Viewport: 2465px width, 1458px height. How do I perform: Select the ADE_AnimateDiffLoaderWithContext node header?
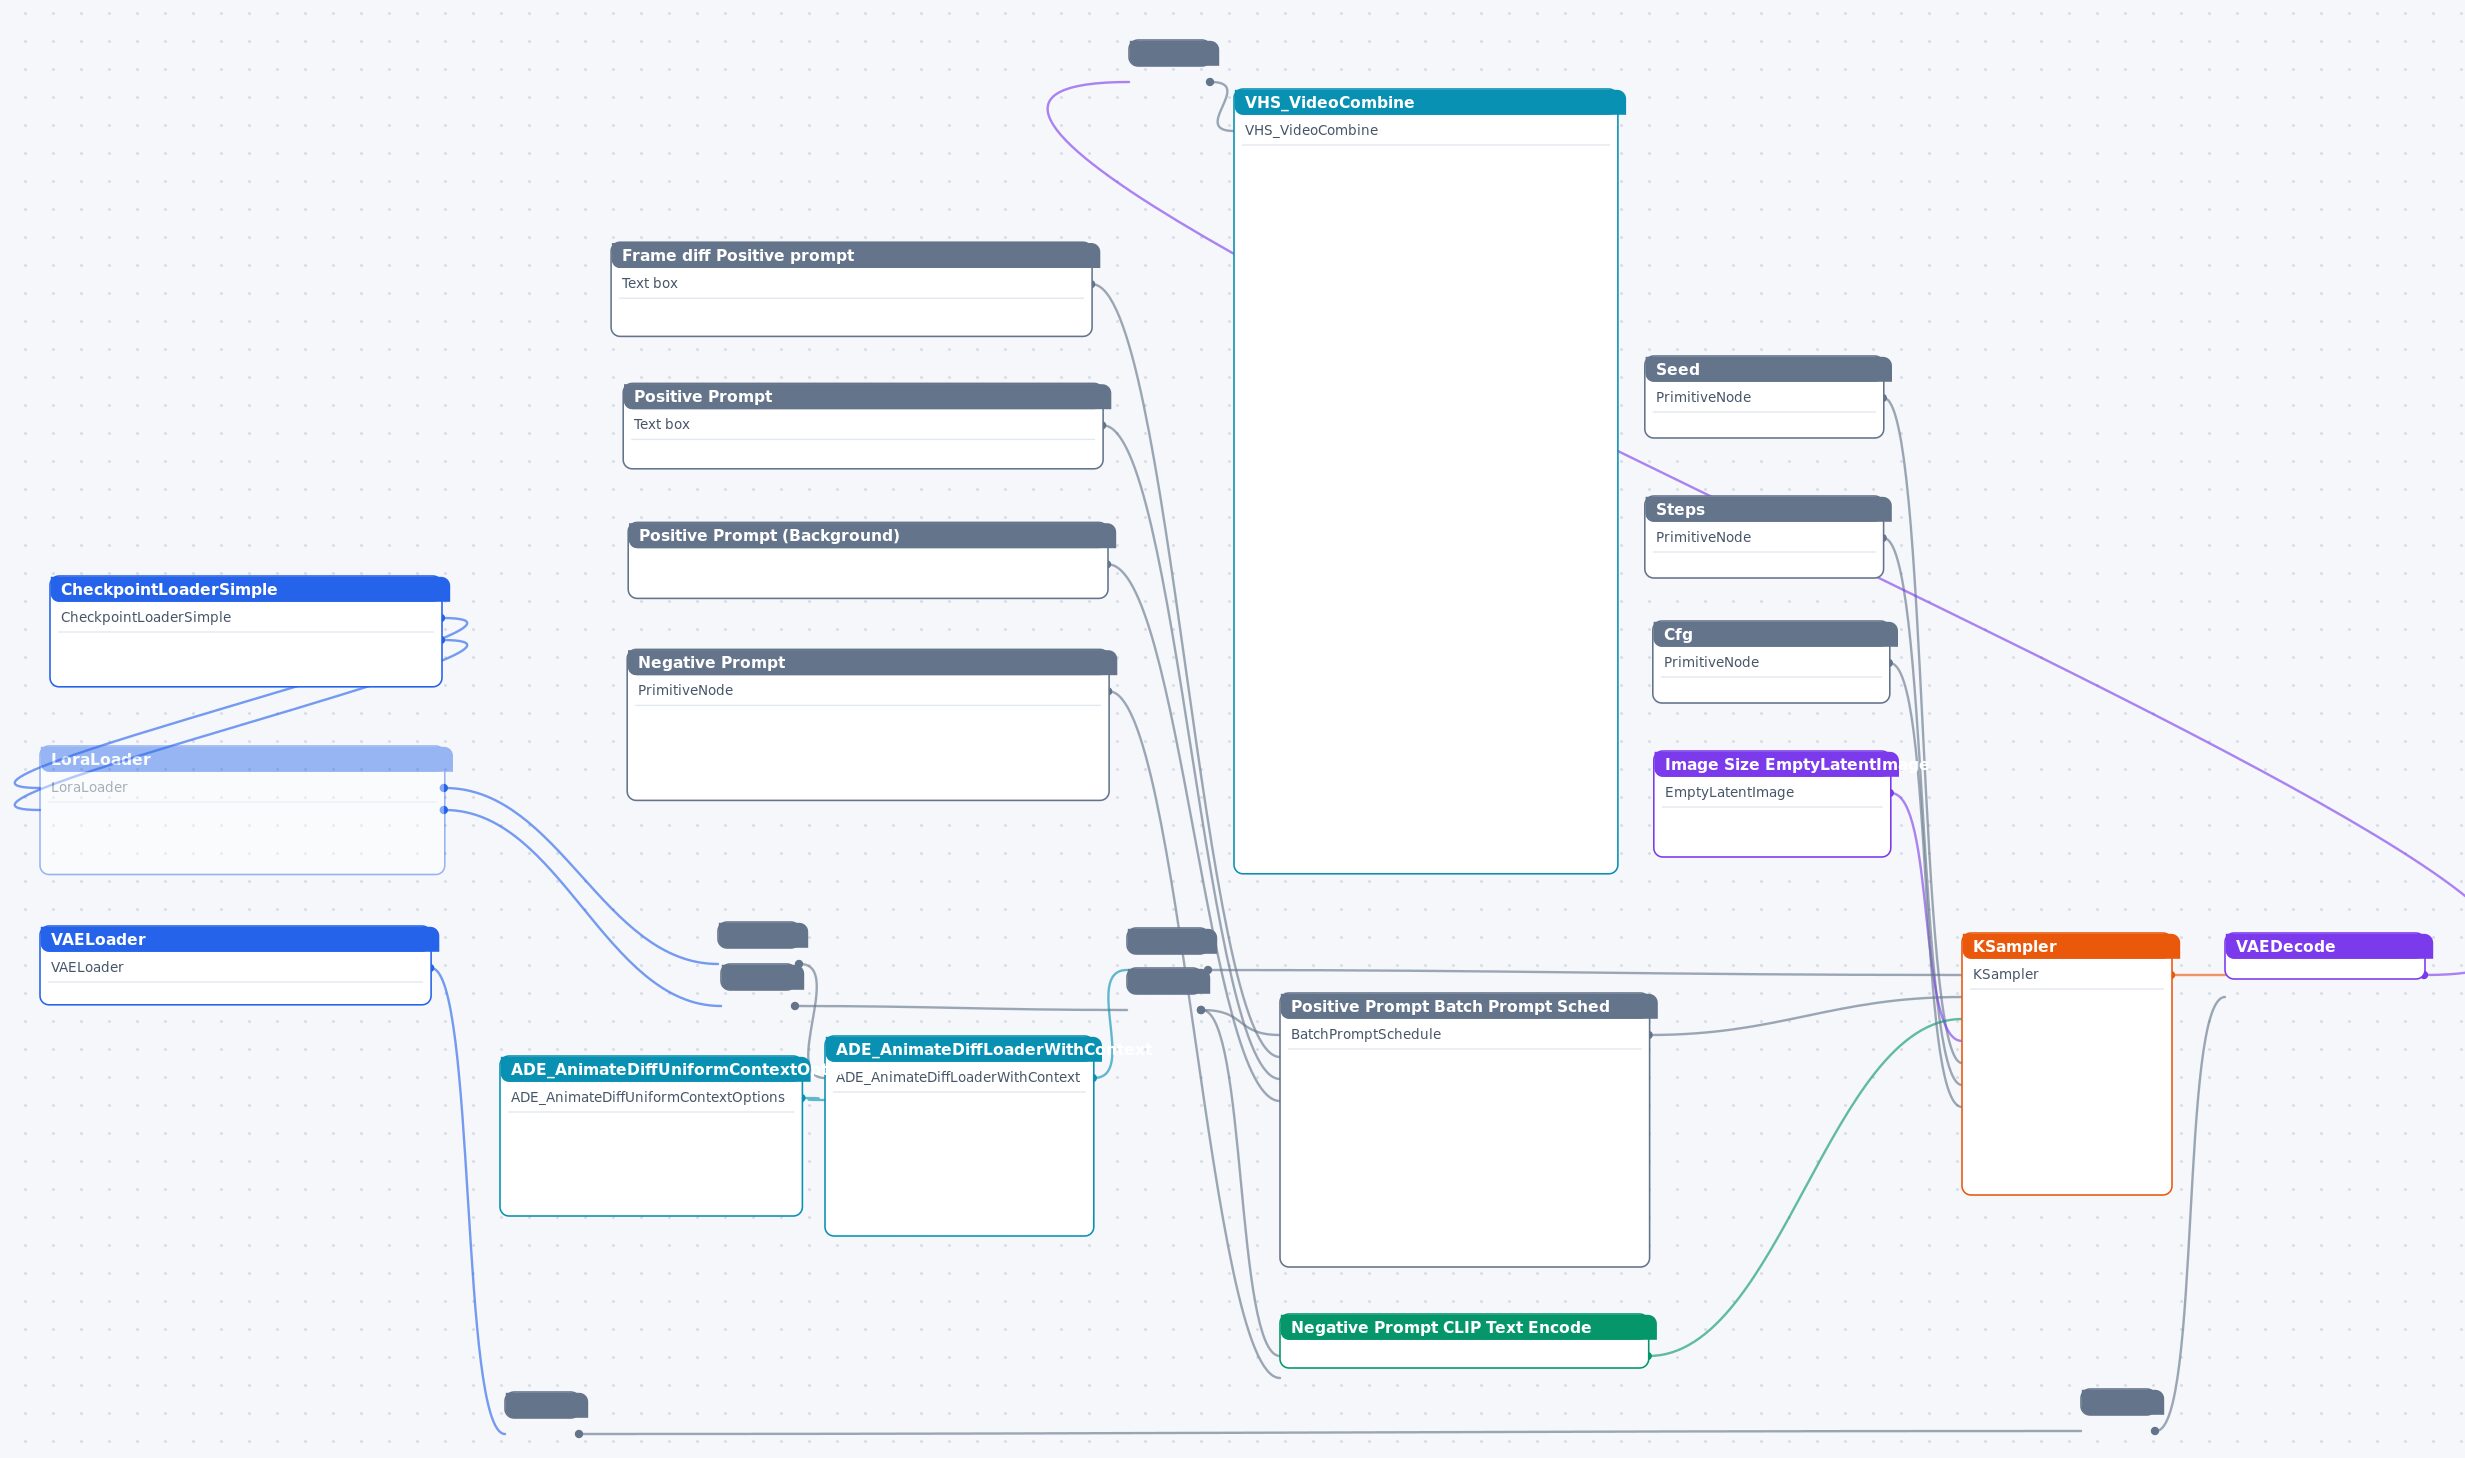963,1049
